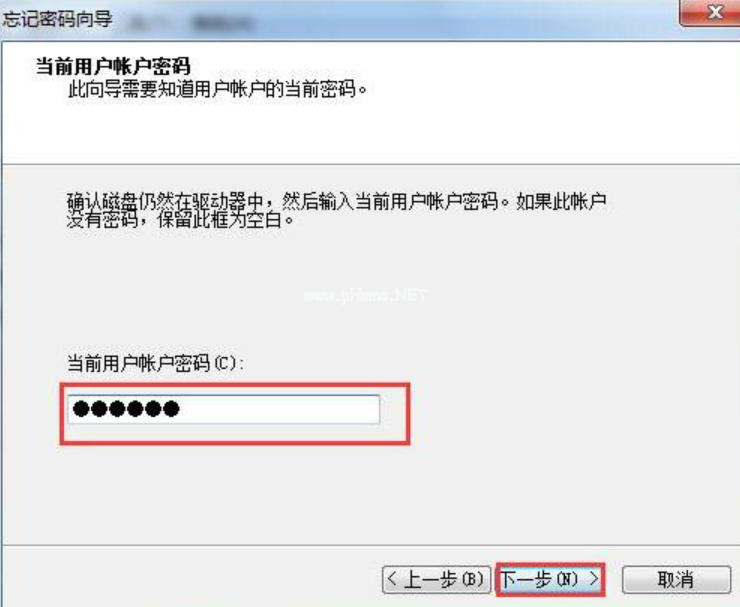740x607 pixels.
Task: Click the right arrow on the 下一步 button
Action: [x=594, y=578]
